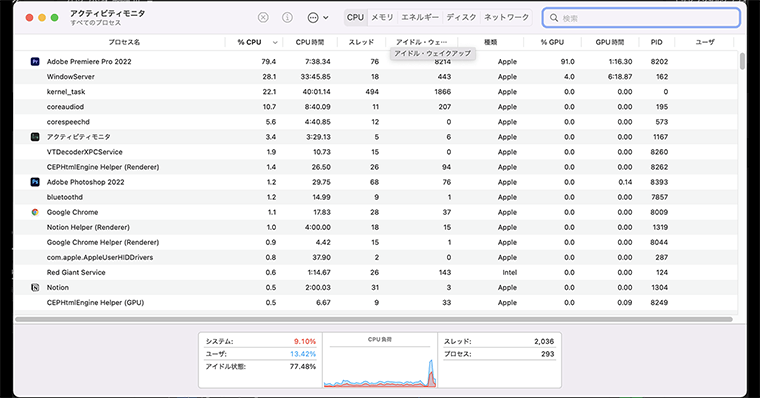
Task: Select the Adobe Premiere Pro 2022 row
Action: pos(376,62)
